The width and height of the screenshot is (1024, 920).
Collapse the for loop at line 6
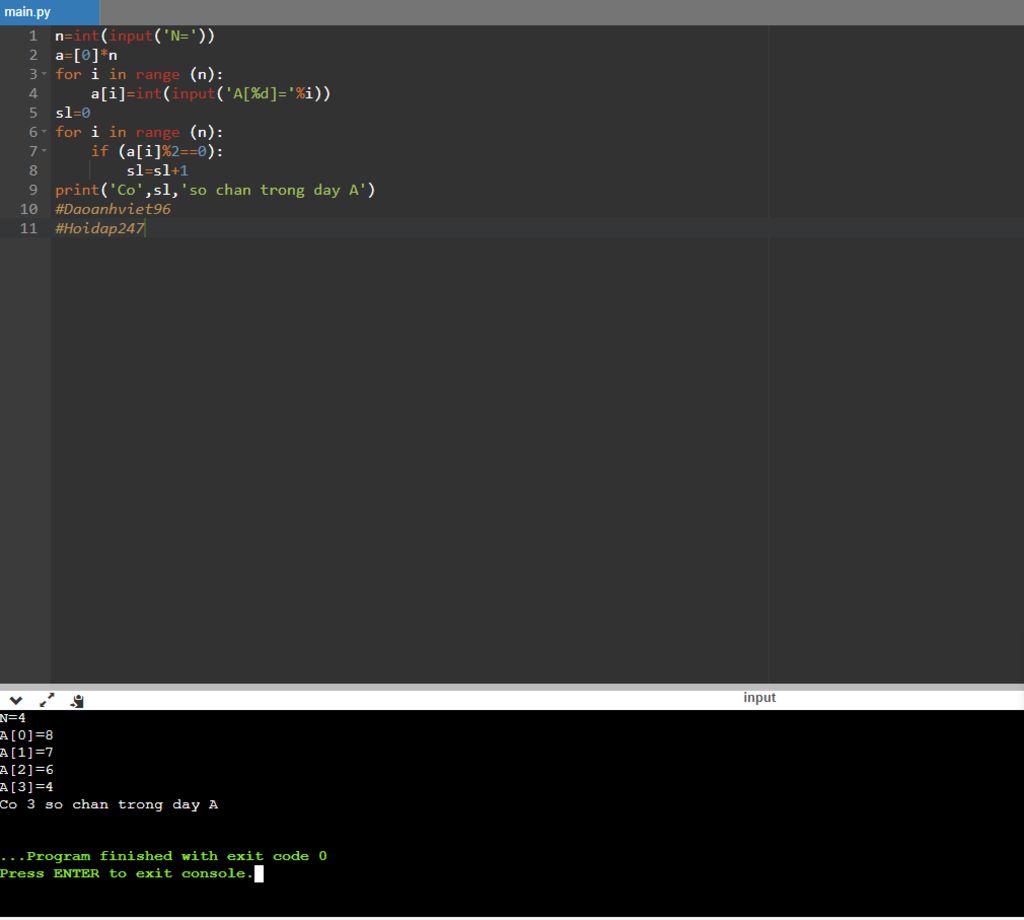(x=45, y=133)
